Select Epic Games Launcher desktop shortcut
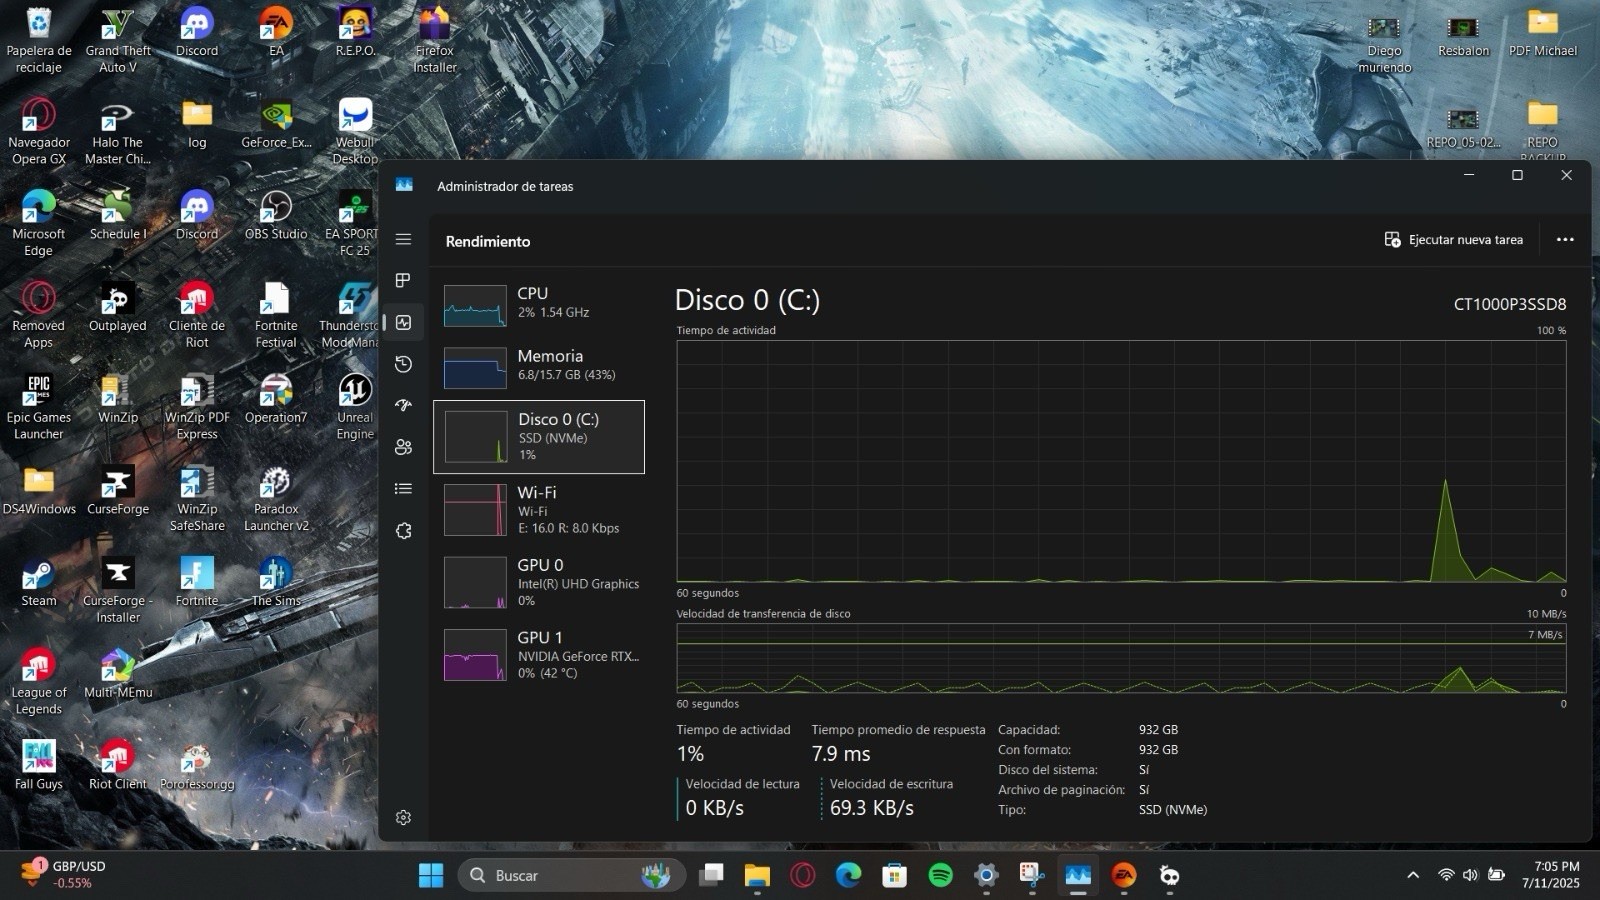Viewport: 1600px width, 900px height. [x=39, y=406]
